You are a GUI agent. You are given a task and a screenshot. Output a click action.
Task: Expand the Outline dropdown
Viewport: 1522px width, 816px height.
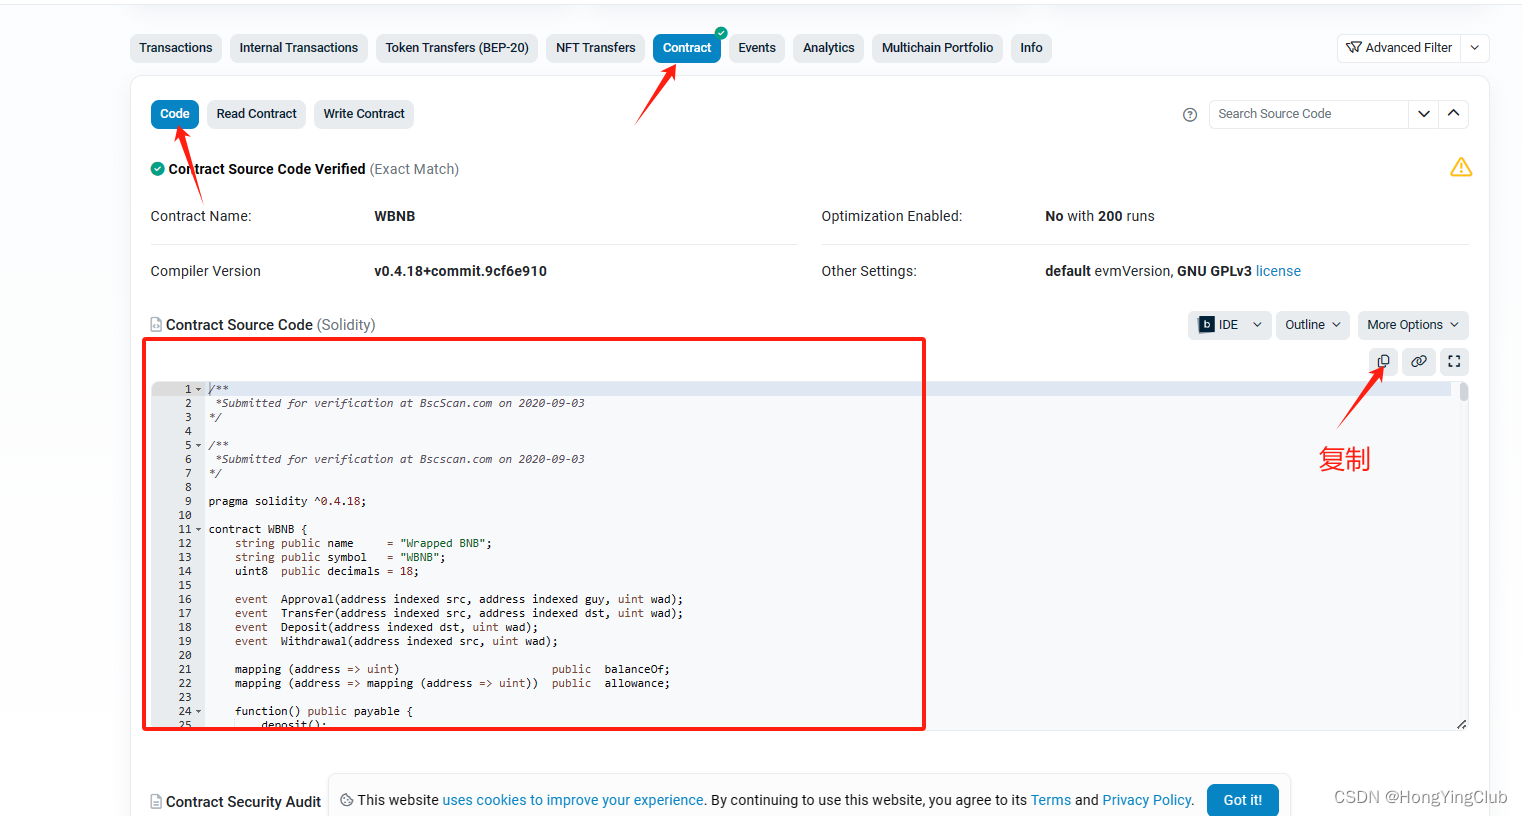tap(1312, 325)
